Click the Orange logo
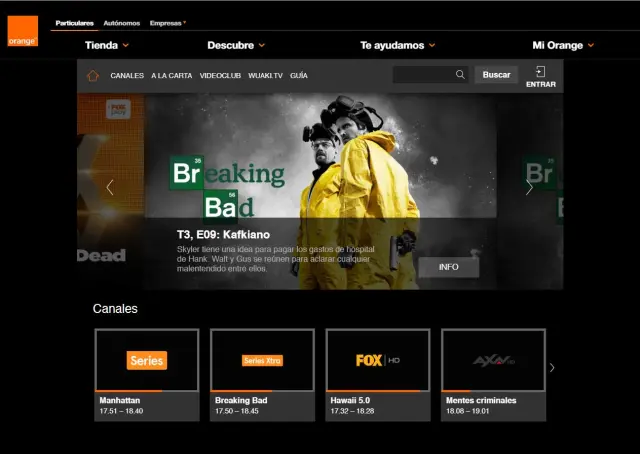Image resolution: width=640 pixels, height=454 pixels. (x=22, y=31)
